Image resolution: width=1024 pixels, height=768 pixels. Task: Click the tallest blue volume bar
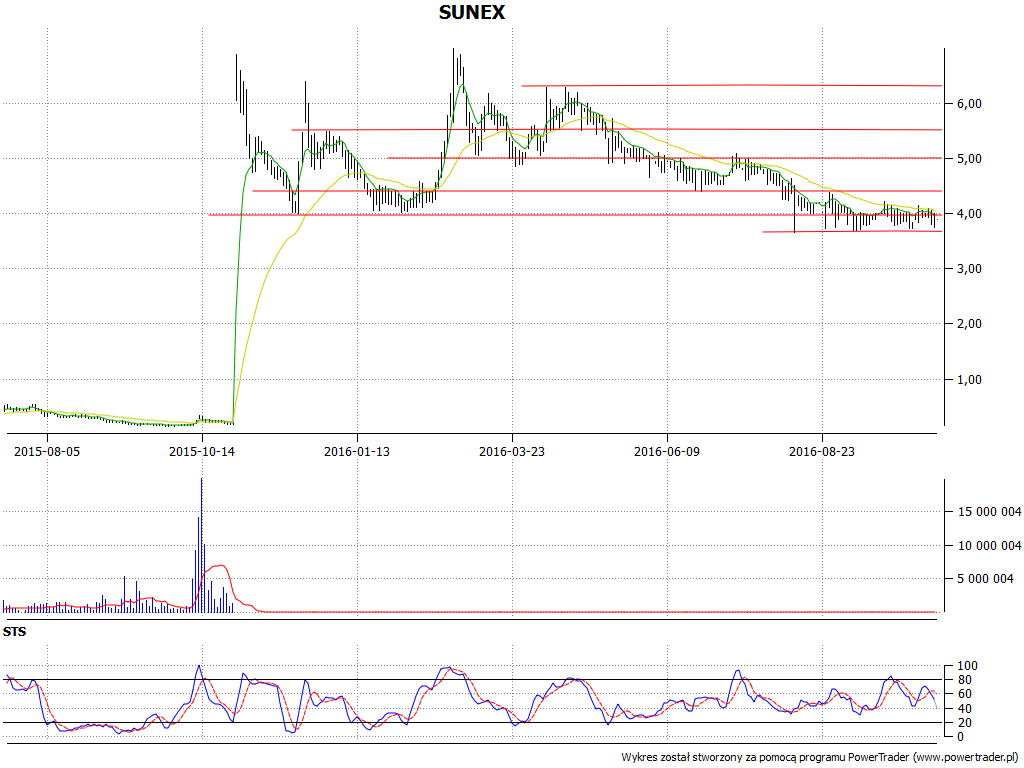(202, 545)
